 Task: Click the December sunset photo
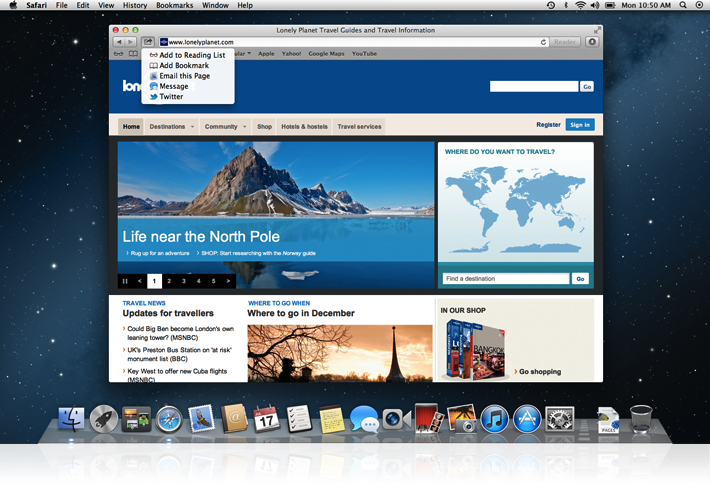point(340,353)
